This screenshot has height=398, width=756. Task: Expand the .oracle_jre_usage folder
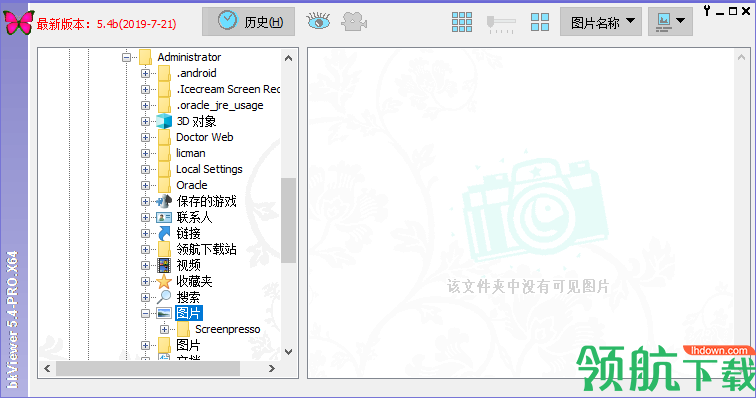coord(145,105)
